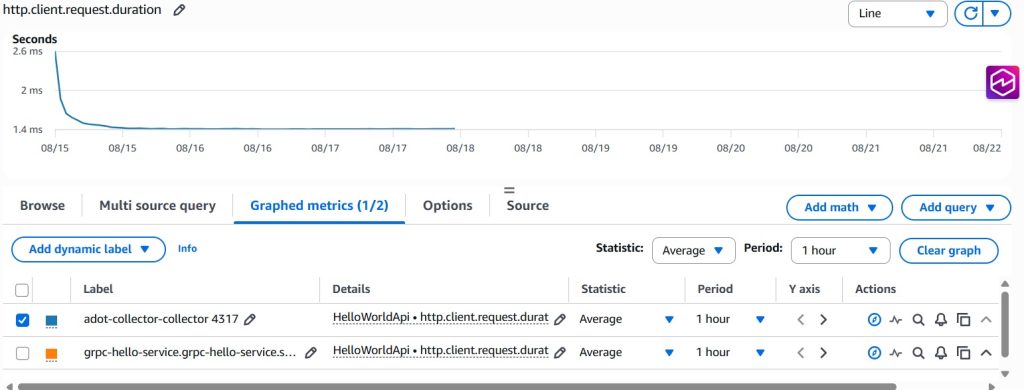
Task: Move grpc-hello-service row up with chevron
Action: click(986, 353)
